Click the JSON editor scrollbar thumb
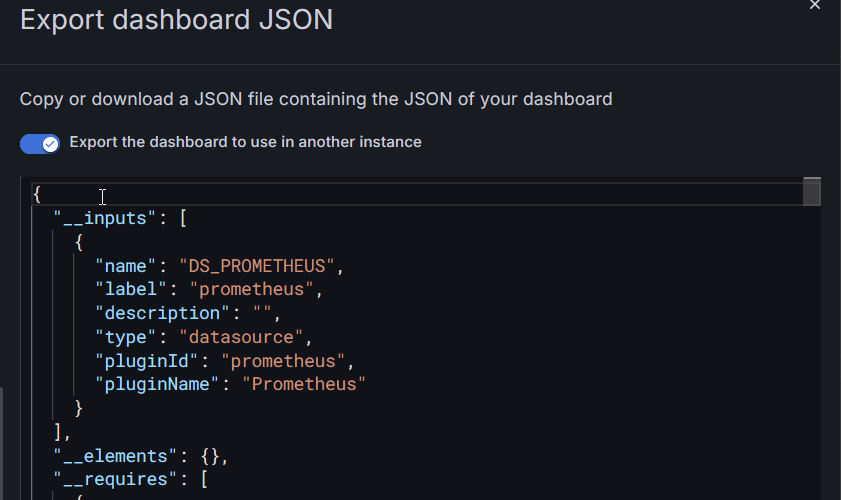 click(x=812, y=192)
